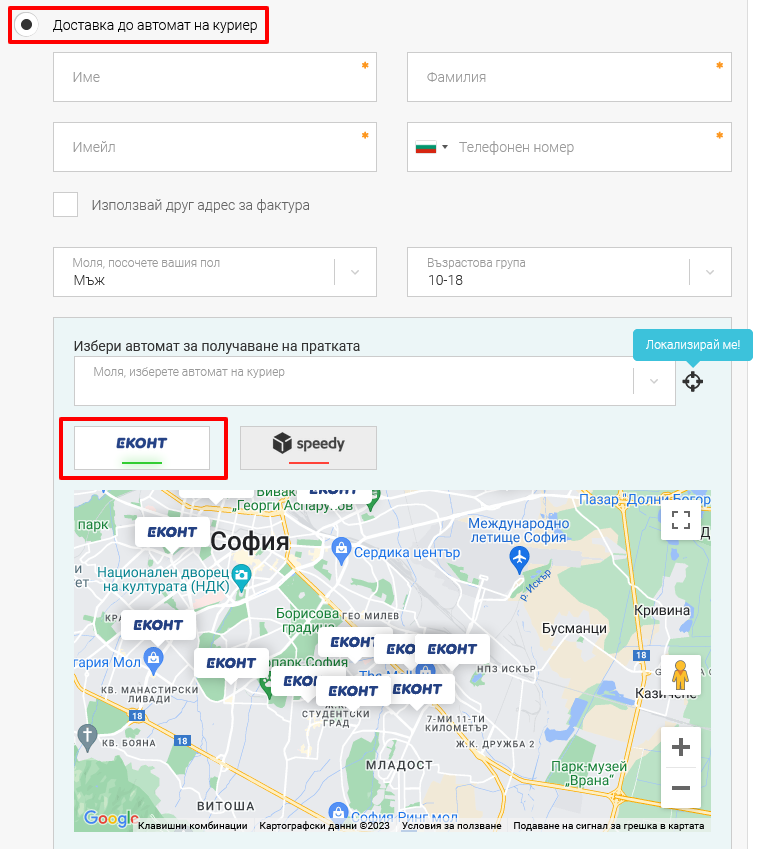Click the Street View pegman icon
Screen dimensions: 757x849
coord(681,675)
